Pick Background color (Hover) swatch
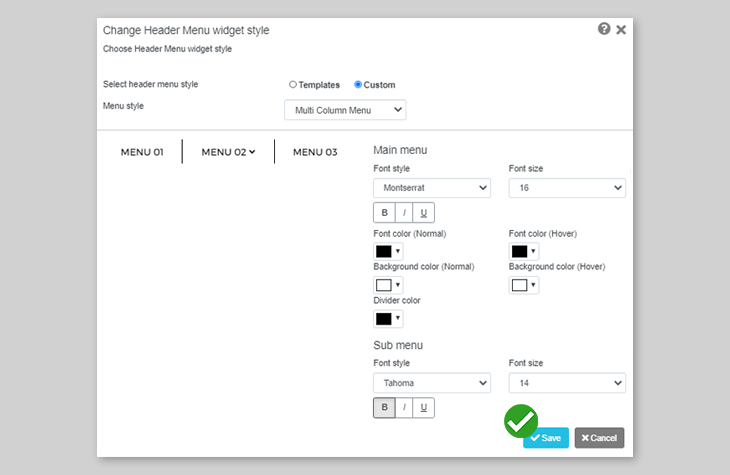 pos(524,285)
